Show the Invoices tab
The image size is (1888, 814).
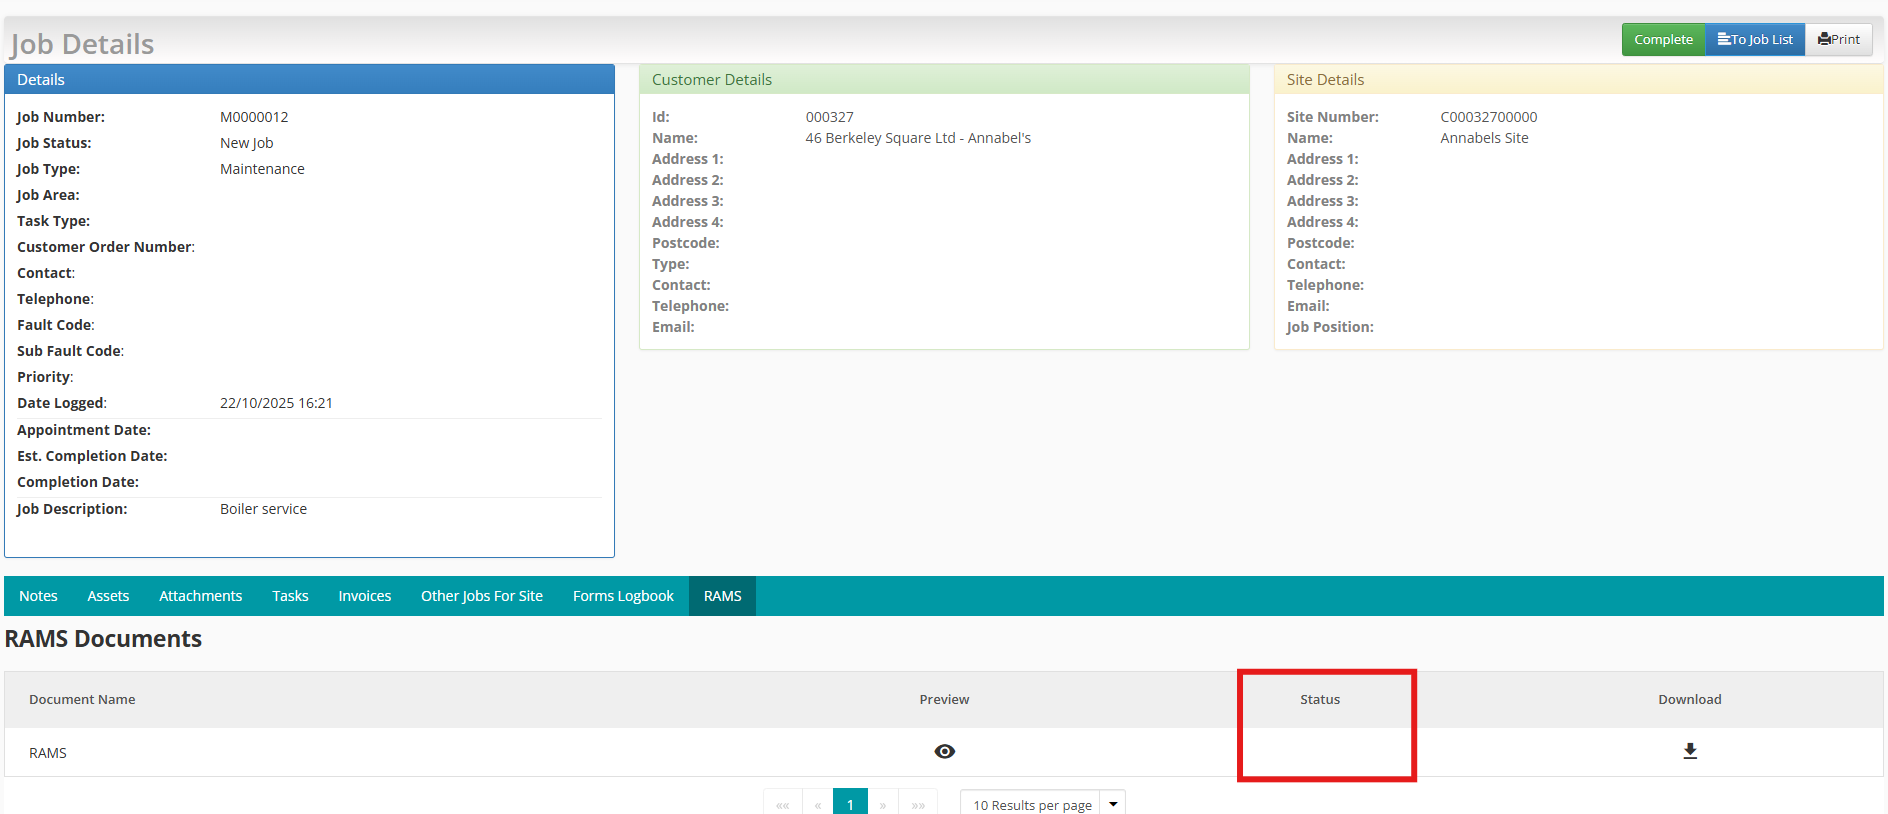[365, 596]
